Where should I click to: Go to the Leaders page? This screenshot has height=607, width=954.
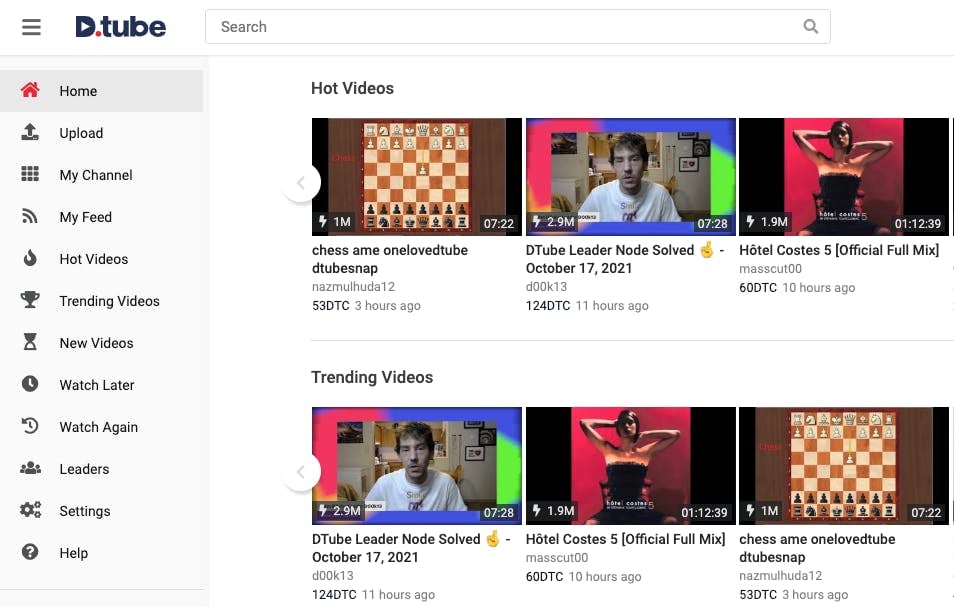84,469
